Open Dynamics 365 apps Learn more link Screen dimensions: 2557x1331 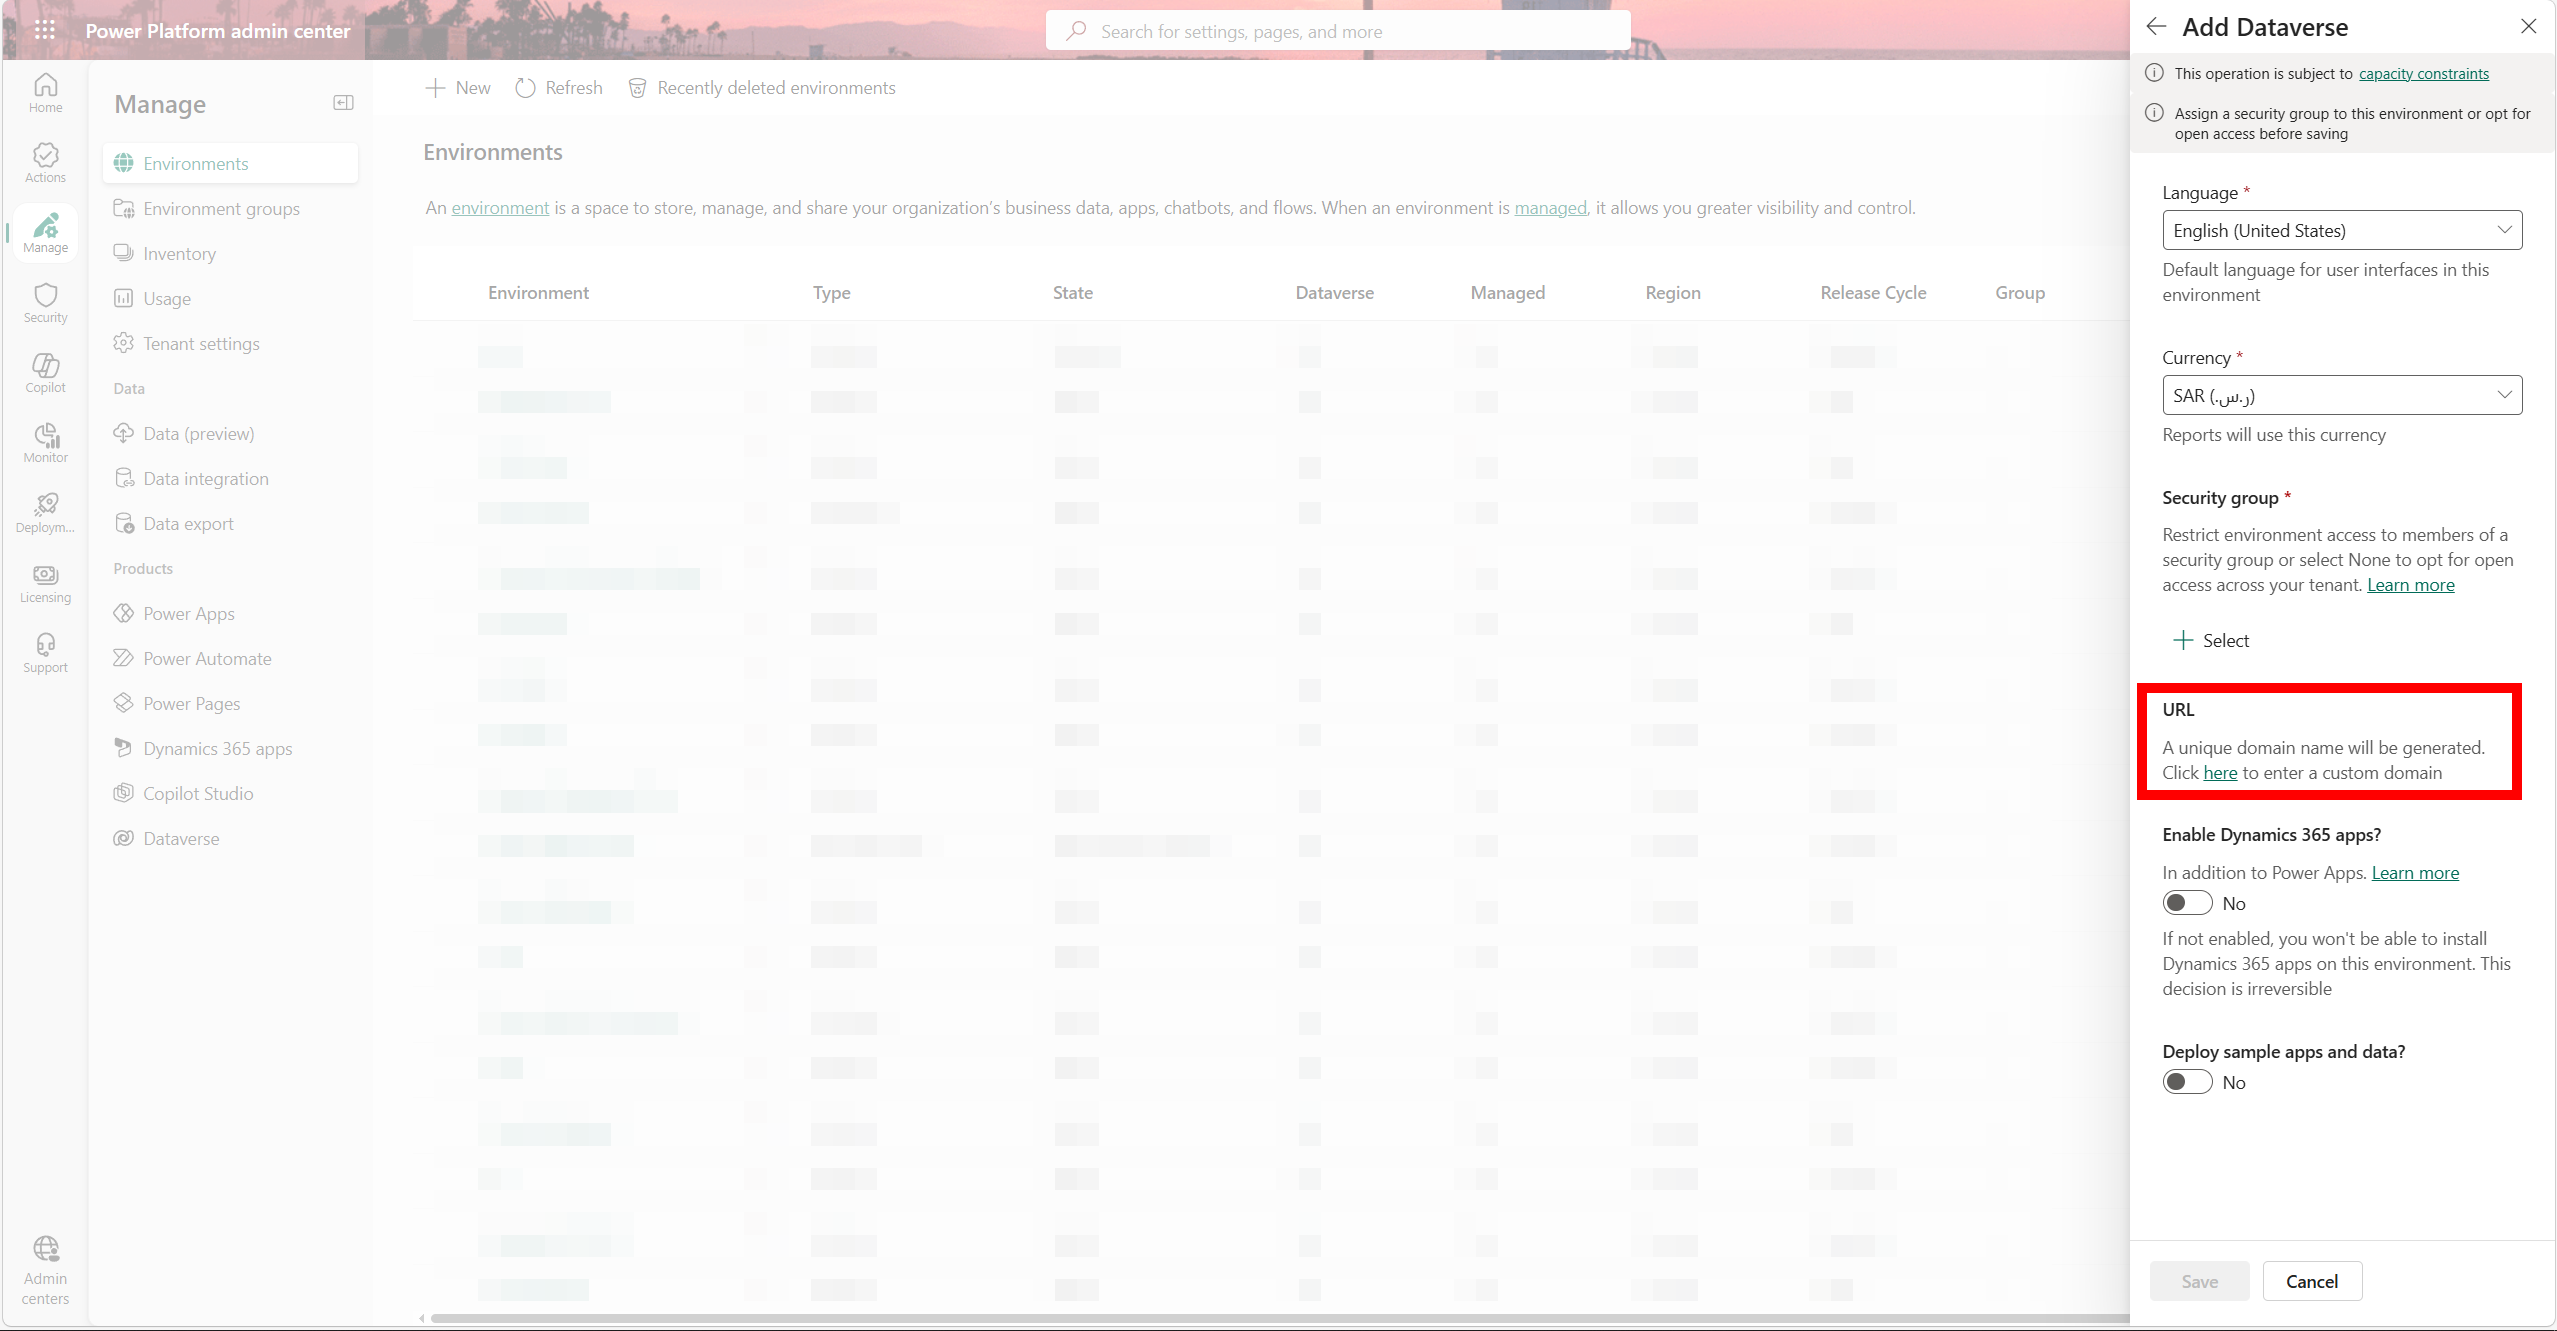2415,873
